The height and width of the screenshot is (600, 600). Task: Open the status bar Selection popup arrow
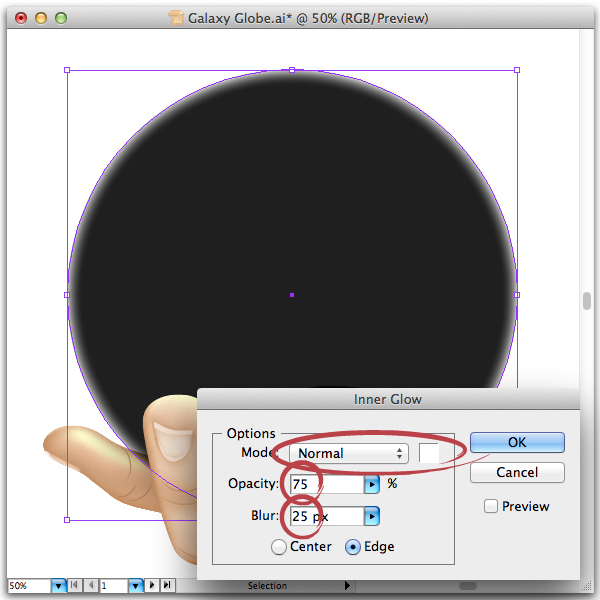347,585
